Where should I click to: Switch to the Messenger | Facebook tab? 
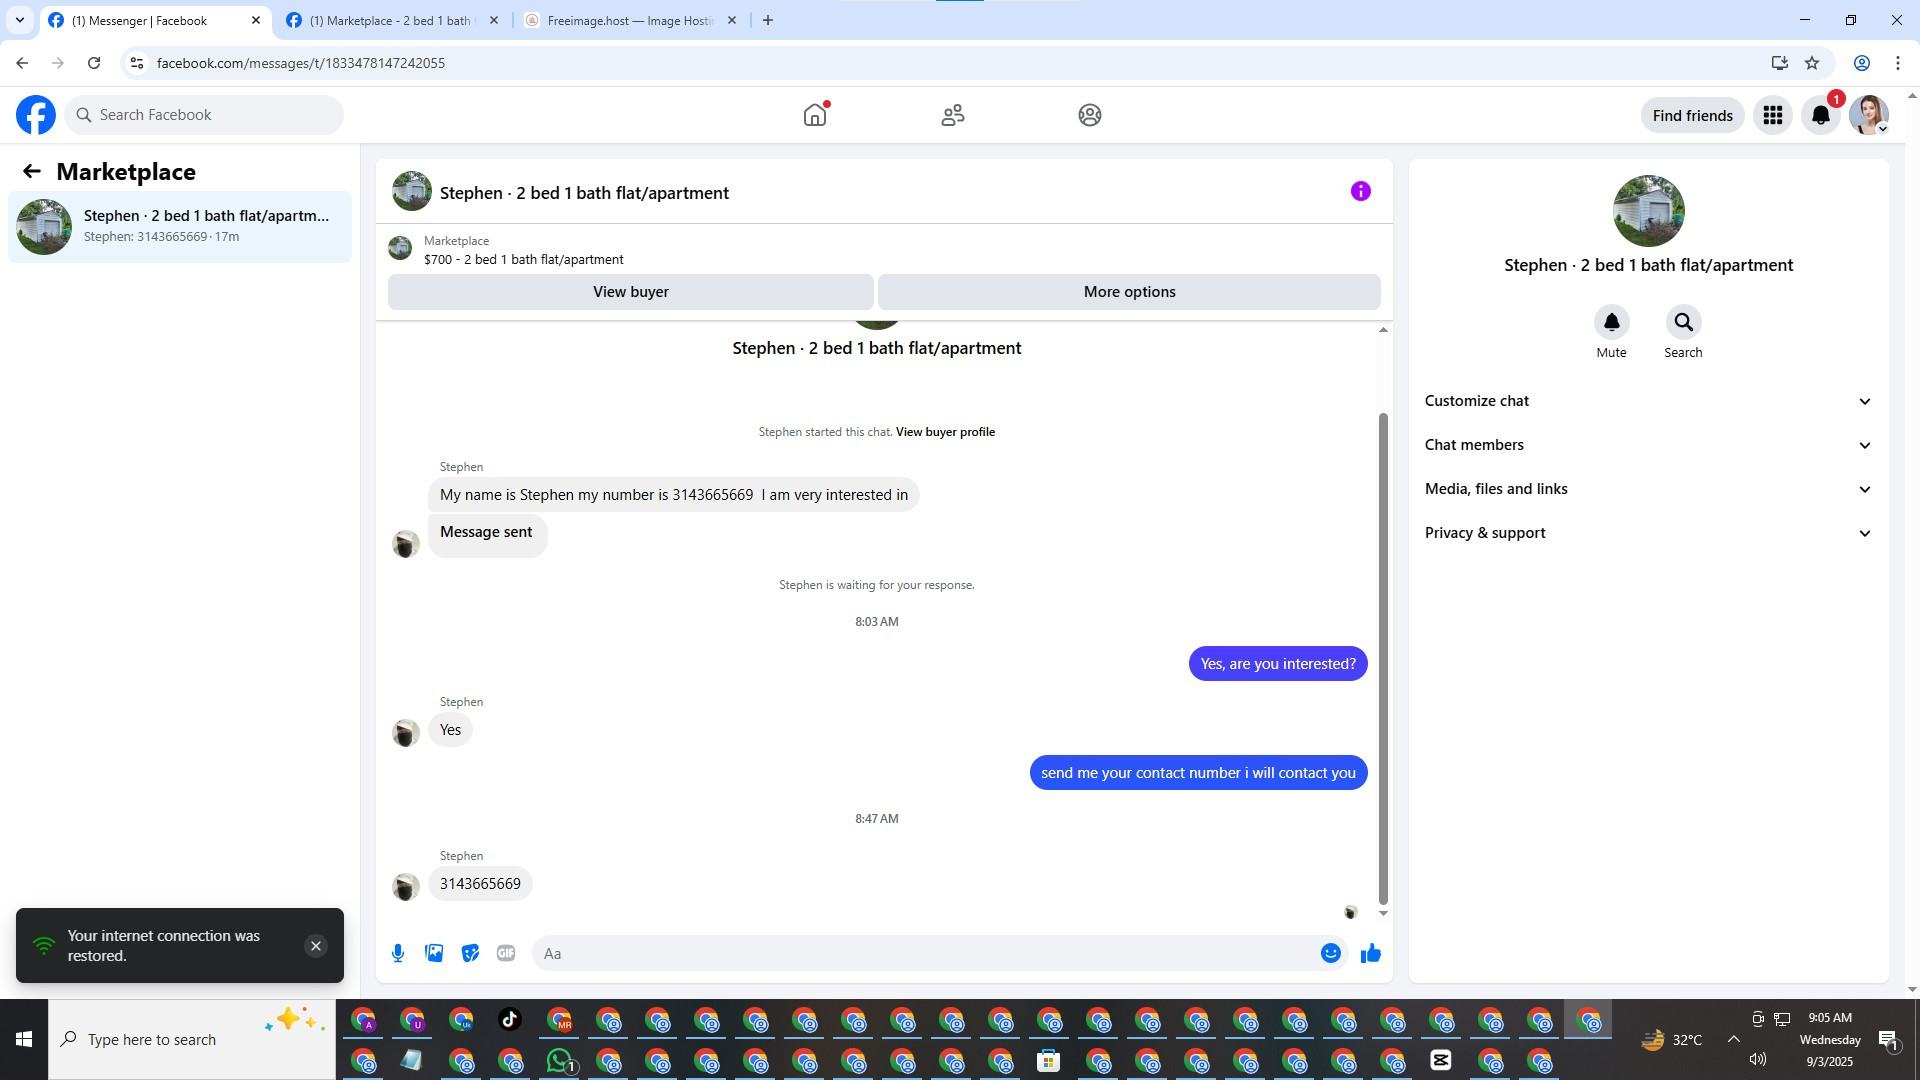155,21
